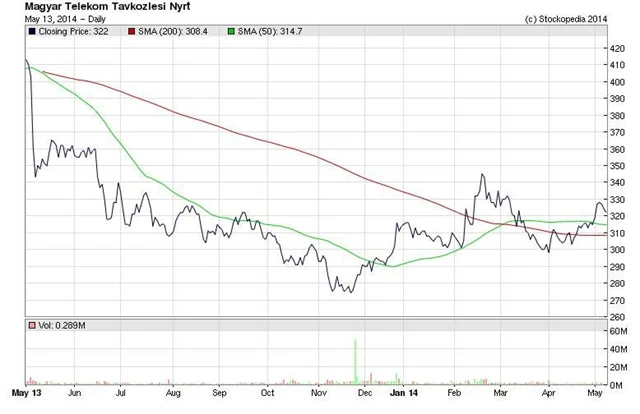Click the 320 price axis label

coord(617,216)
